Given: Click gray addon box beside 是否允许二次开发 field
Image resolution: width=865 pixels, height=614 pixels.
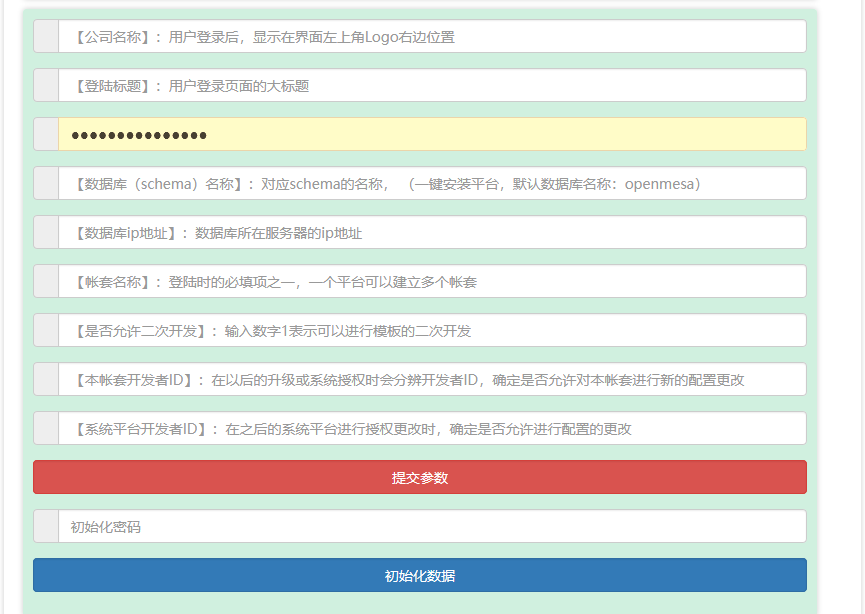Looking at the screenshot, I should point(46,331).
